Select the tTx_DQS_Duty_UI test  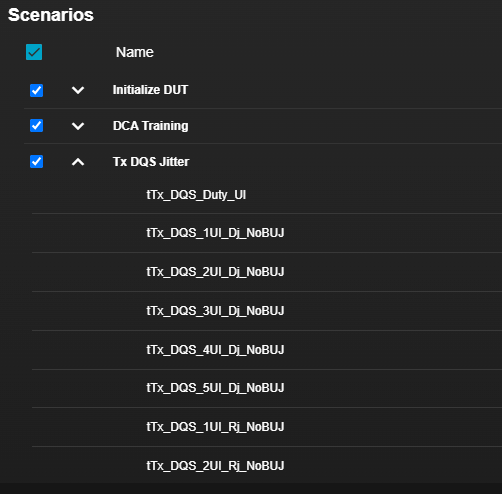click(196, 195)
